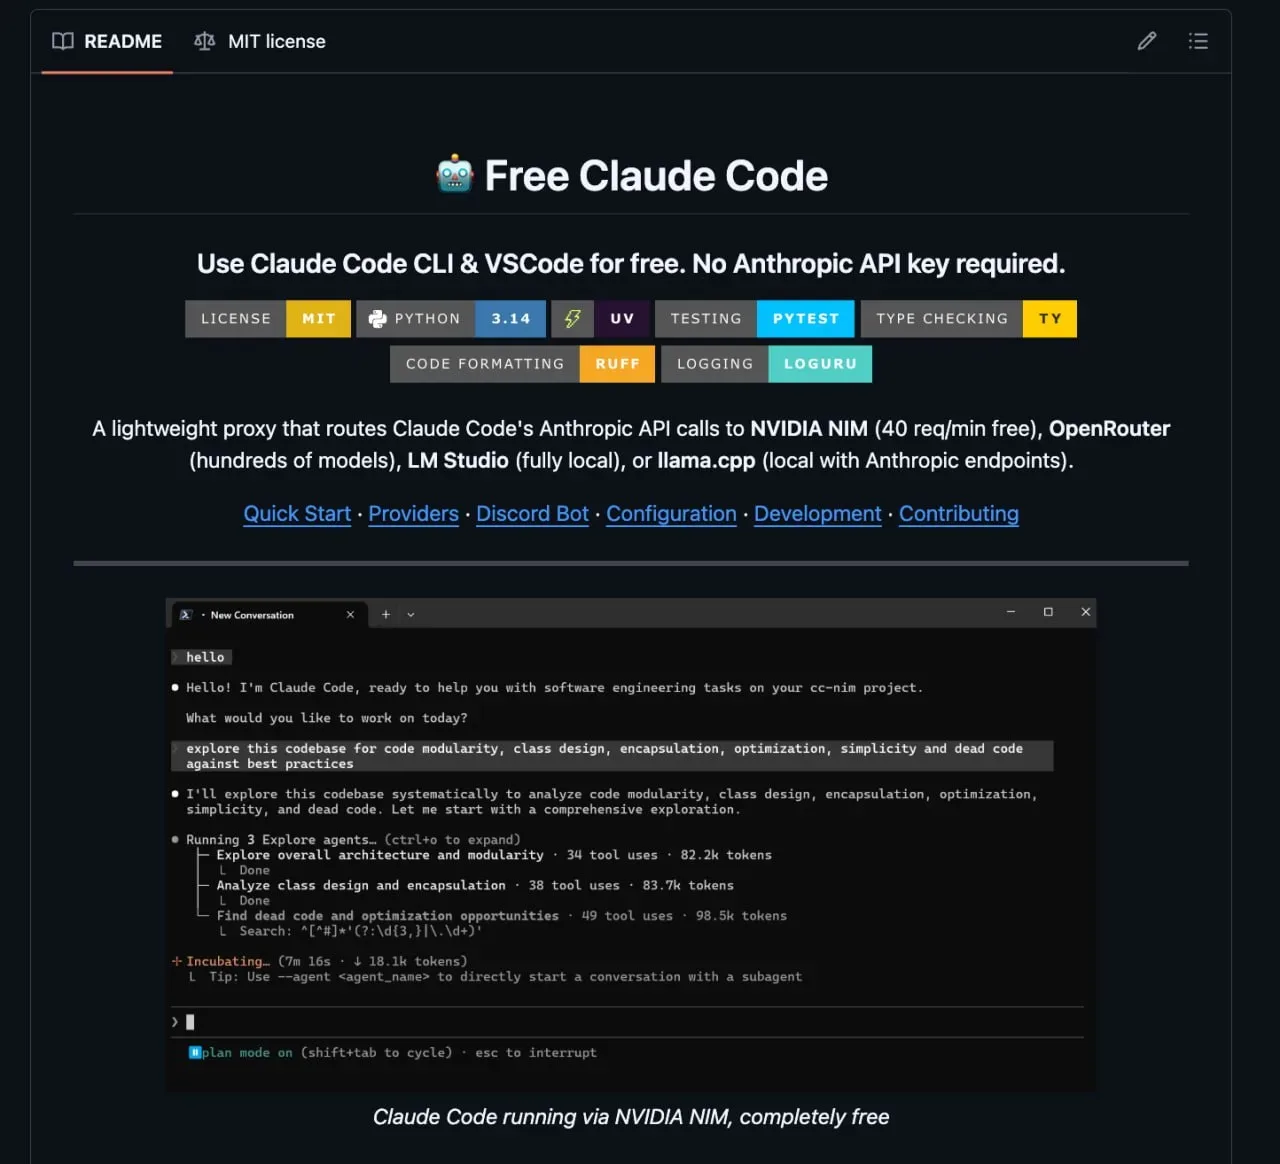This screenshot has width=1280, height=1164.
Task: Click the MIT license badge
Action: coord(268,319)
